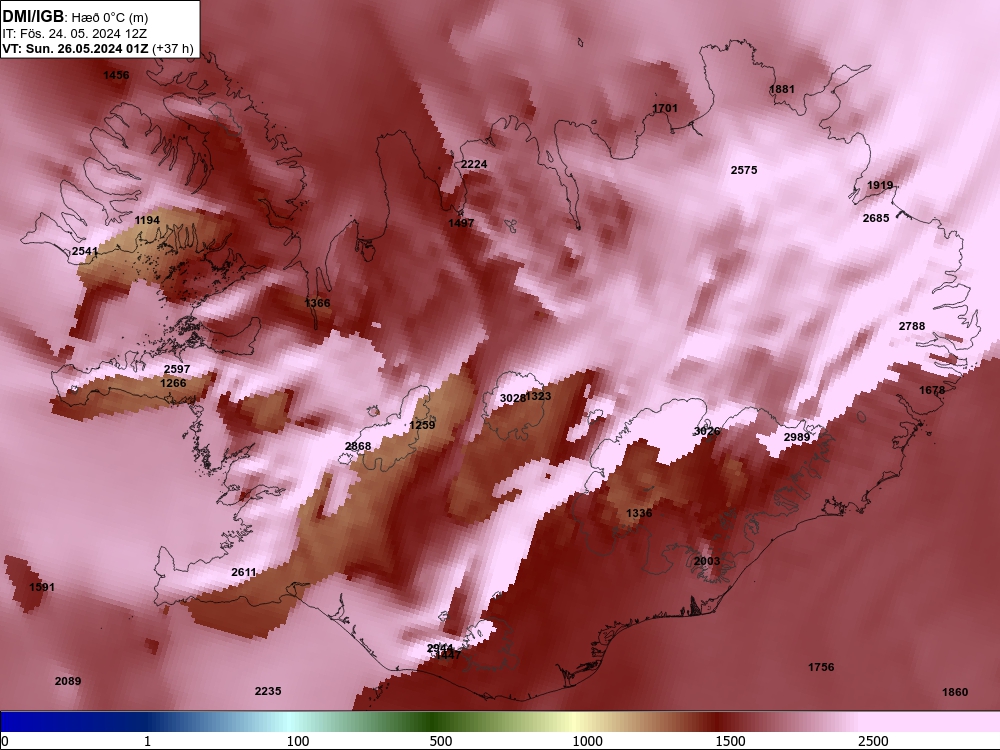
Task: Click the 'VT: Sun. 26.05.2024 01Z' line
Action: pyautogui.click(x=75, y=48)
